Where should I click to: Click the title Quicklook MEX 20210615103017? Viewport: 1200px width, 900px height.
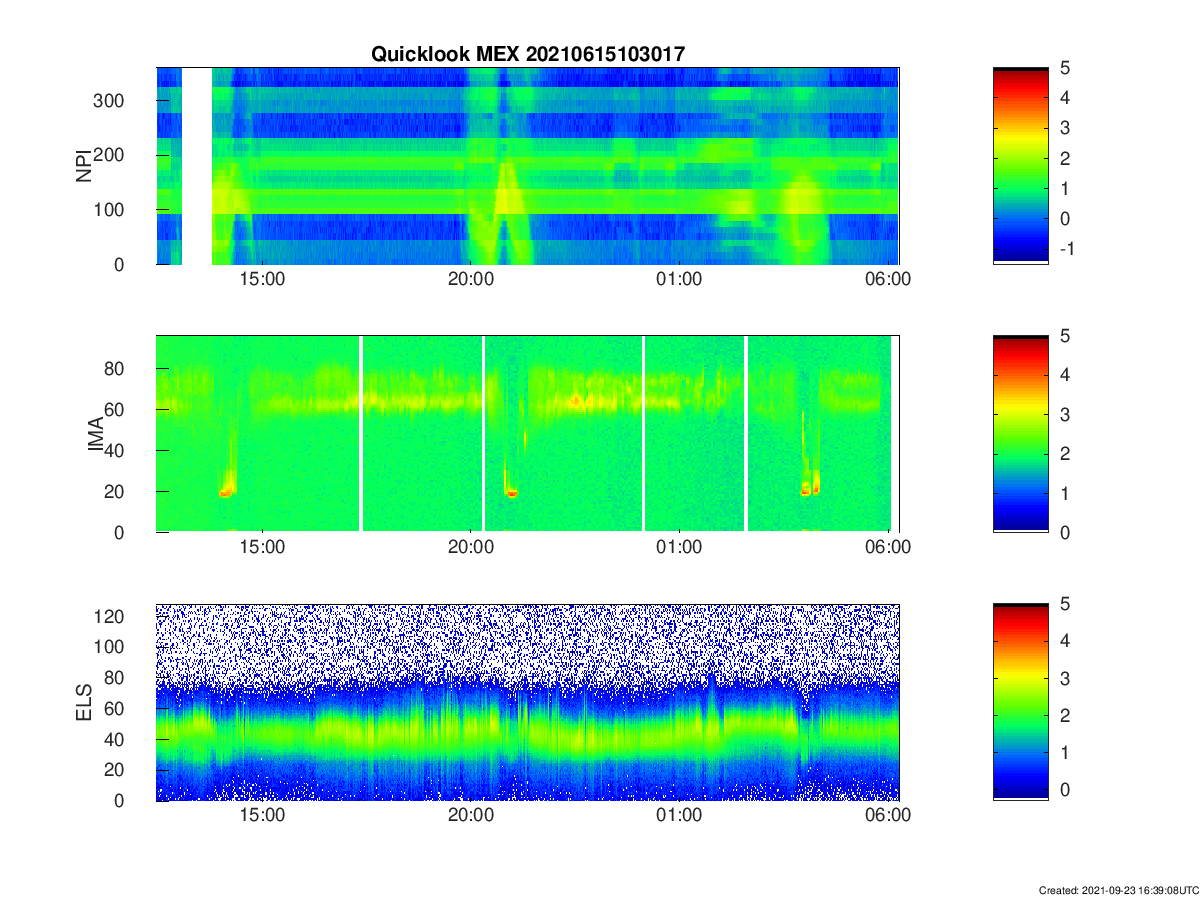[528, 55]
